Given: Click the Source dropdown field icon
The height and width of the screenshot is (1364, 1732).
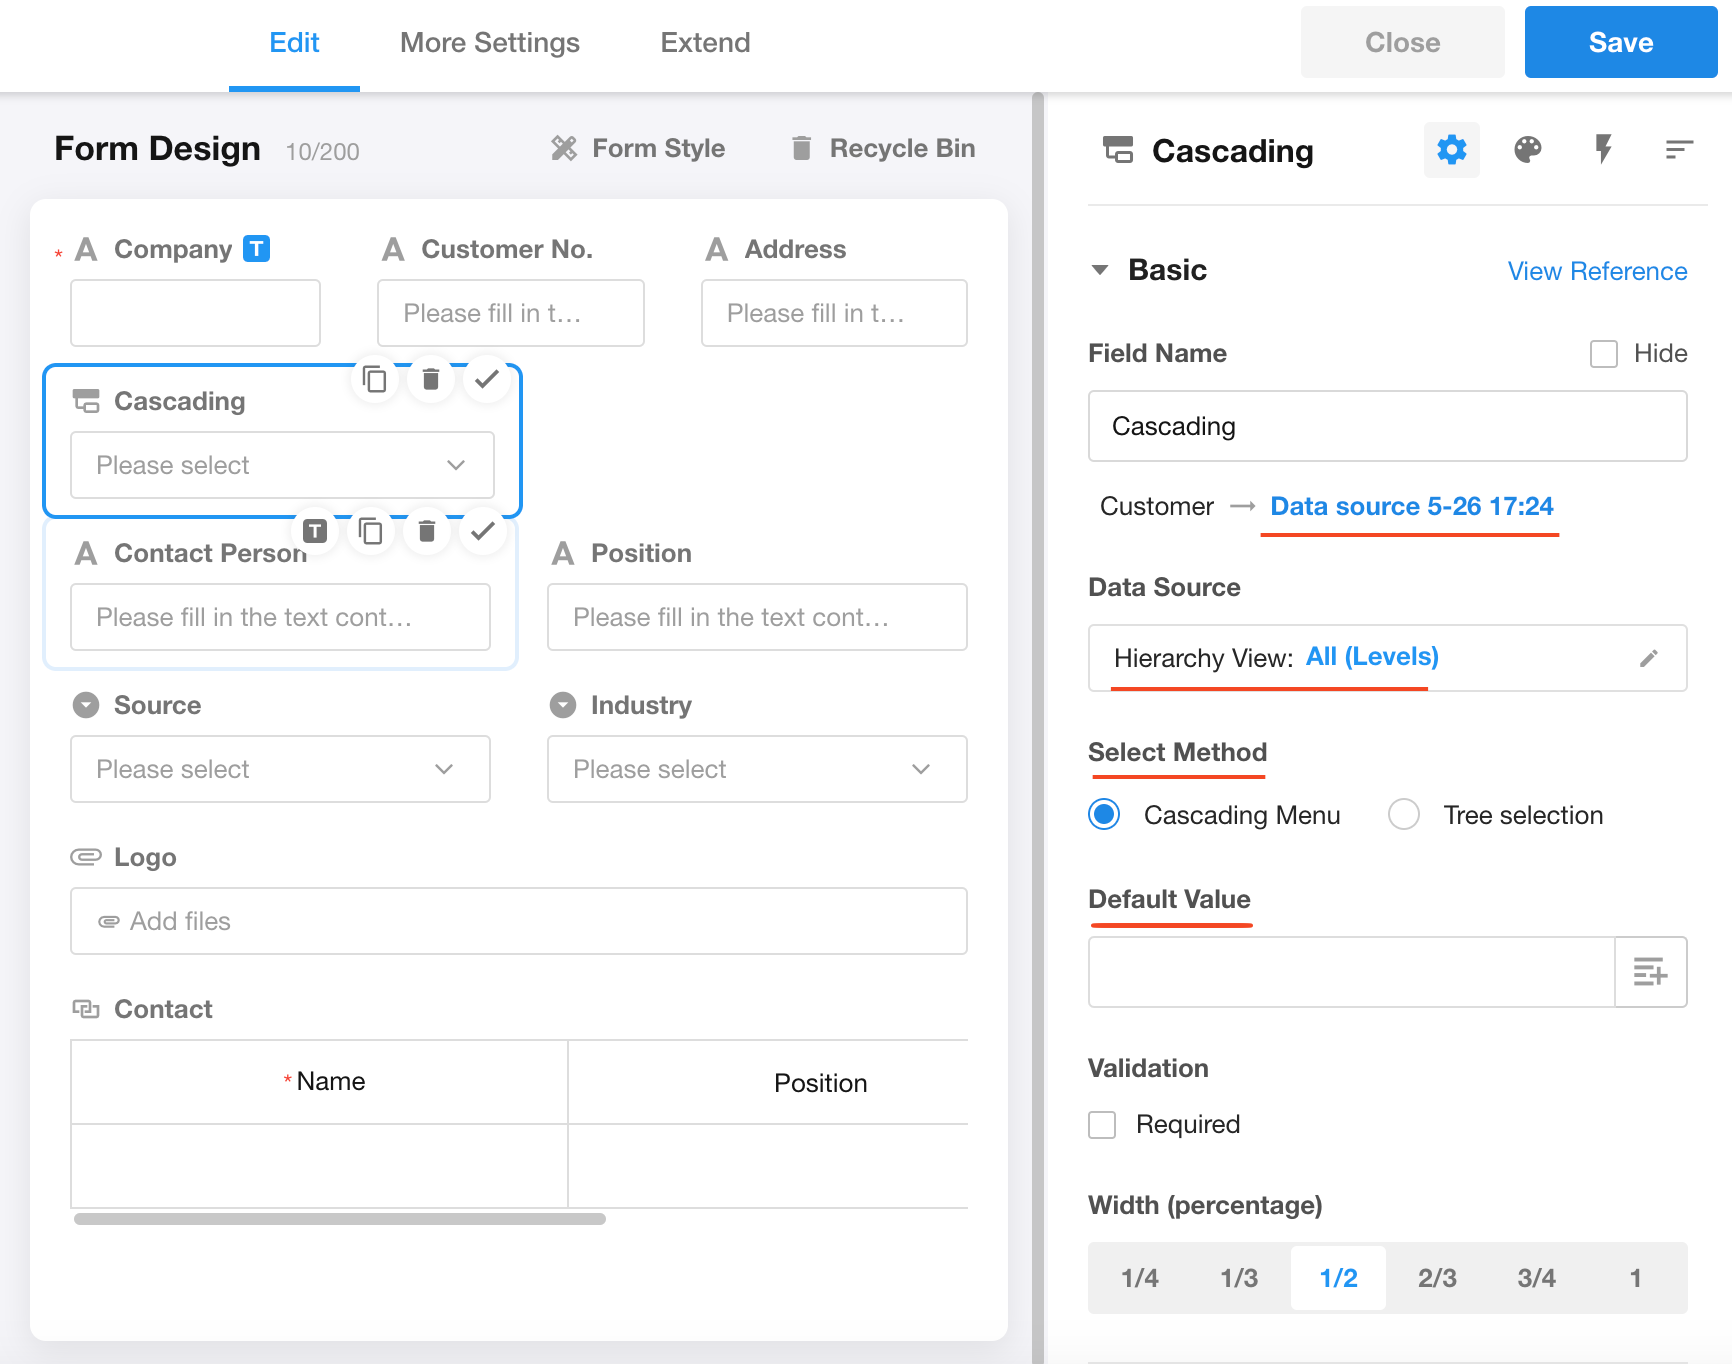Looking at the screenshot, I should point(86,705).
